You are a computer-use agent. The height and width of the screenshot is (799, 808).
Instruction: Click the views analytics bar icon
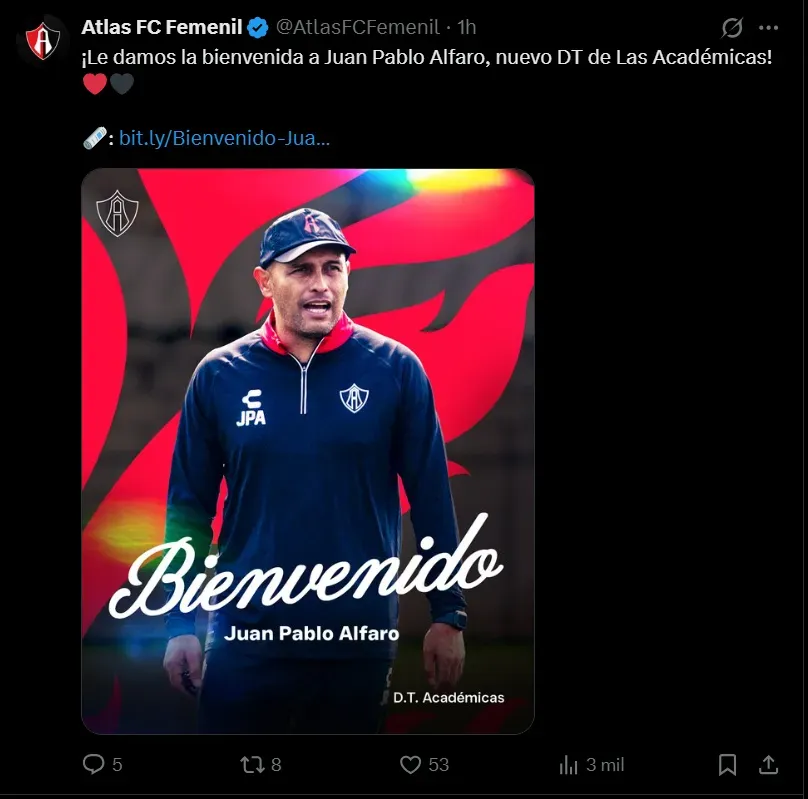pos(569,765)
